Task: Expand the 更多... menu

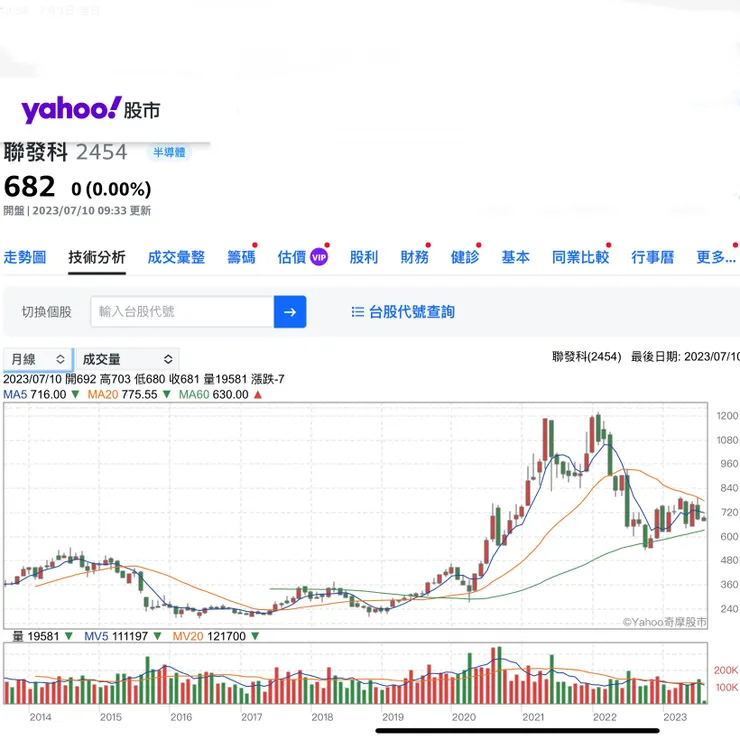Action: click(716, 258)
